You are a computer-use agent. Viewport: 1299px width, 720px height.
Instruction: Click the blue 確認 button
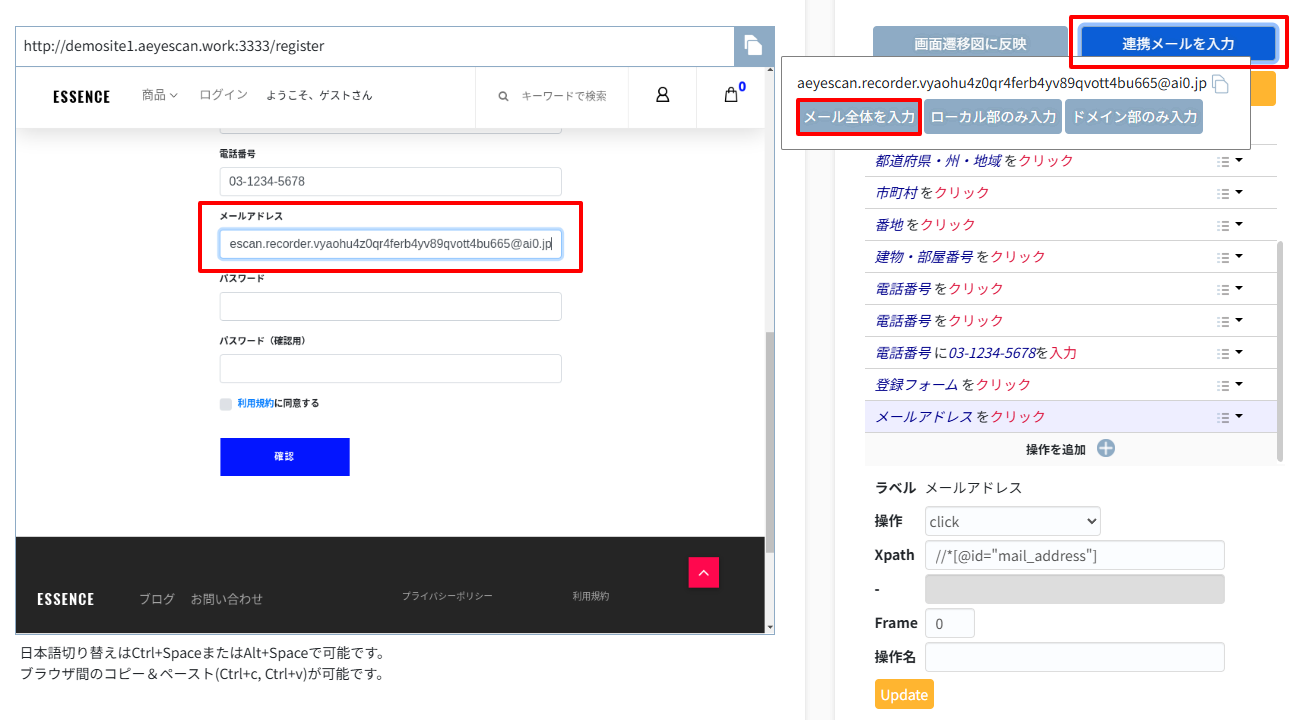click(284, 456)
